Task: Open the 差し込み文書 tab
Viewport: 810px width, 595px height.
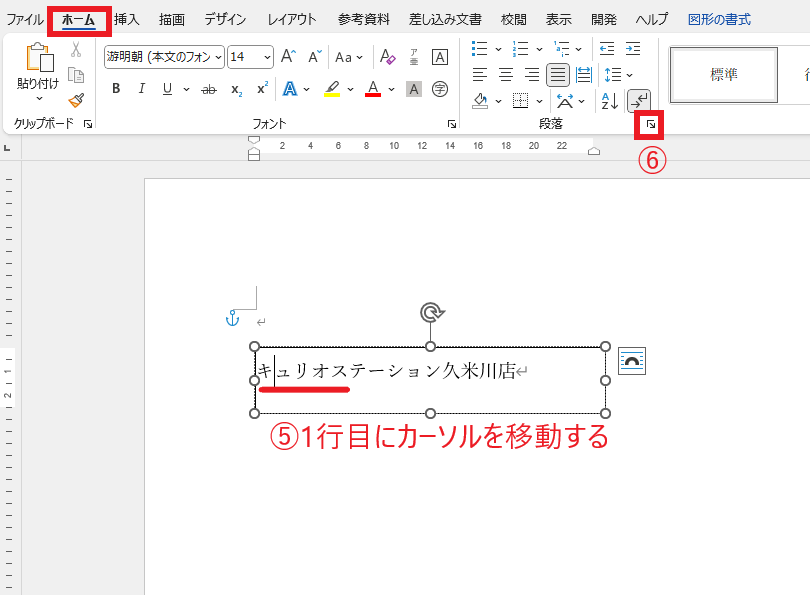Action: [445, 20]
